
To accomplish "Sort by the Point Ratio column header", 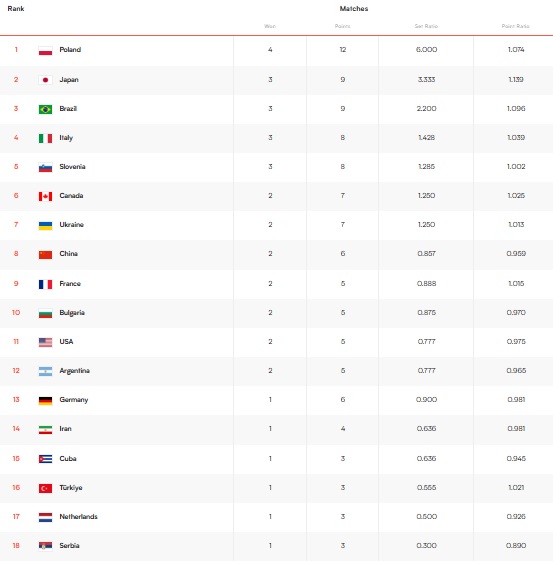I will tap(516, 26).
